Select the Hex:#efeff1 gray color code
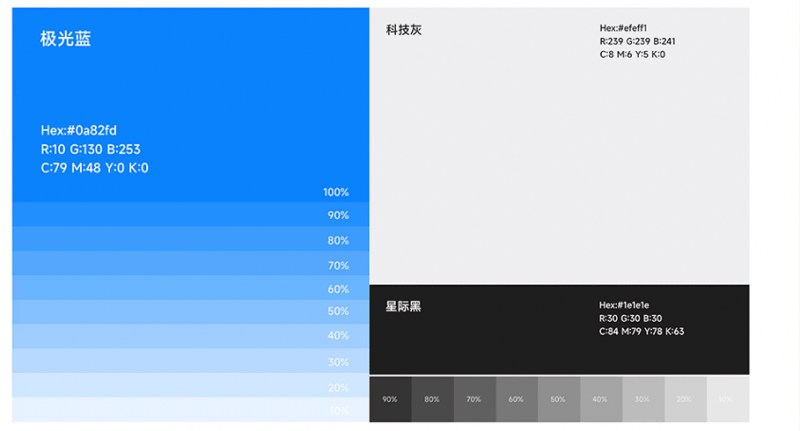Image resolution: width=800 pixels, height=431 pixels. tap(623, 28)
